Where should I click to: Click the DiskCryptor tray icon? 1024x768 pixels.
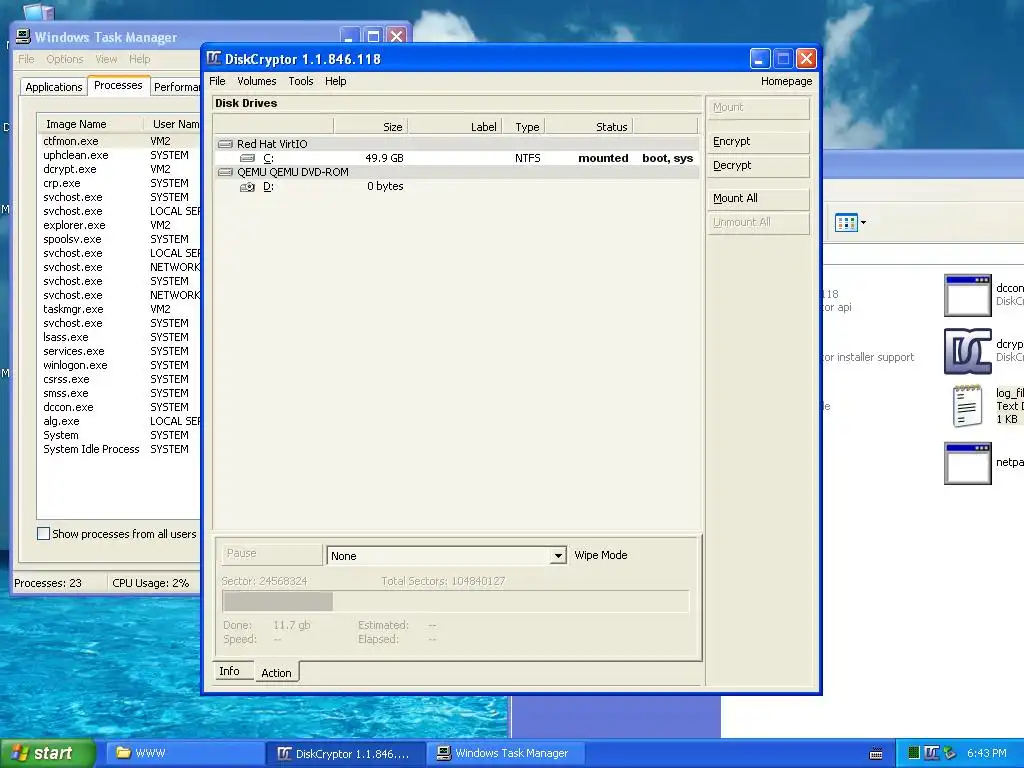pos(931,753)
